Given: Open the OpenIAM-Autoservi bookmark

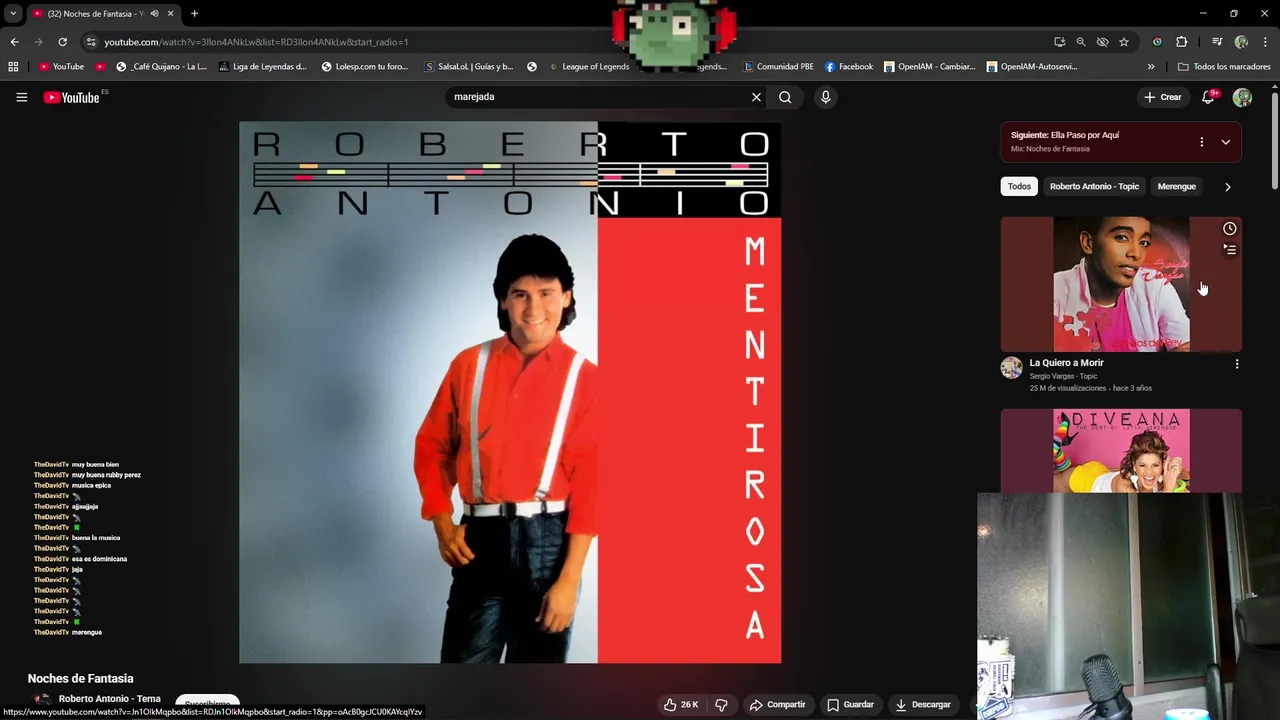Looking at the screenshot, I should tap(1032, 67).
